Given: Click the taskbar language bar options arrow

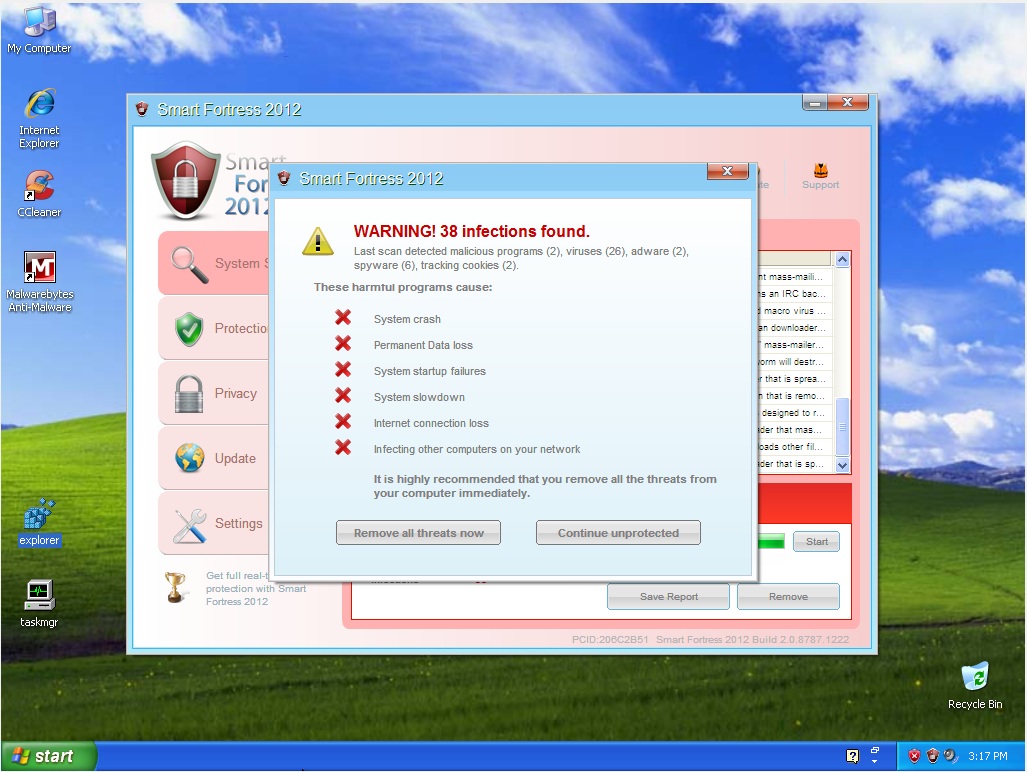Looking at the screenshot, I should tap(874, 762).
